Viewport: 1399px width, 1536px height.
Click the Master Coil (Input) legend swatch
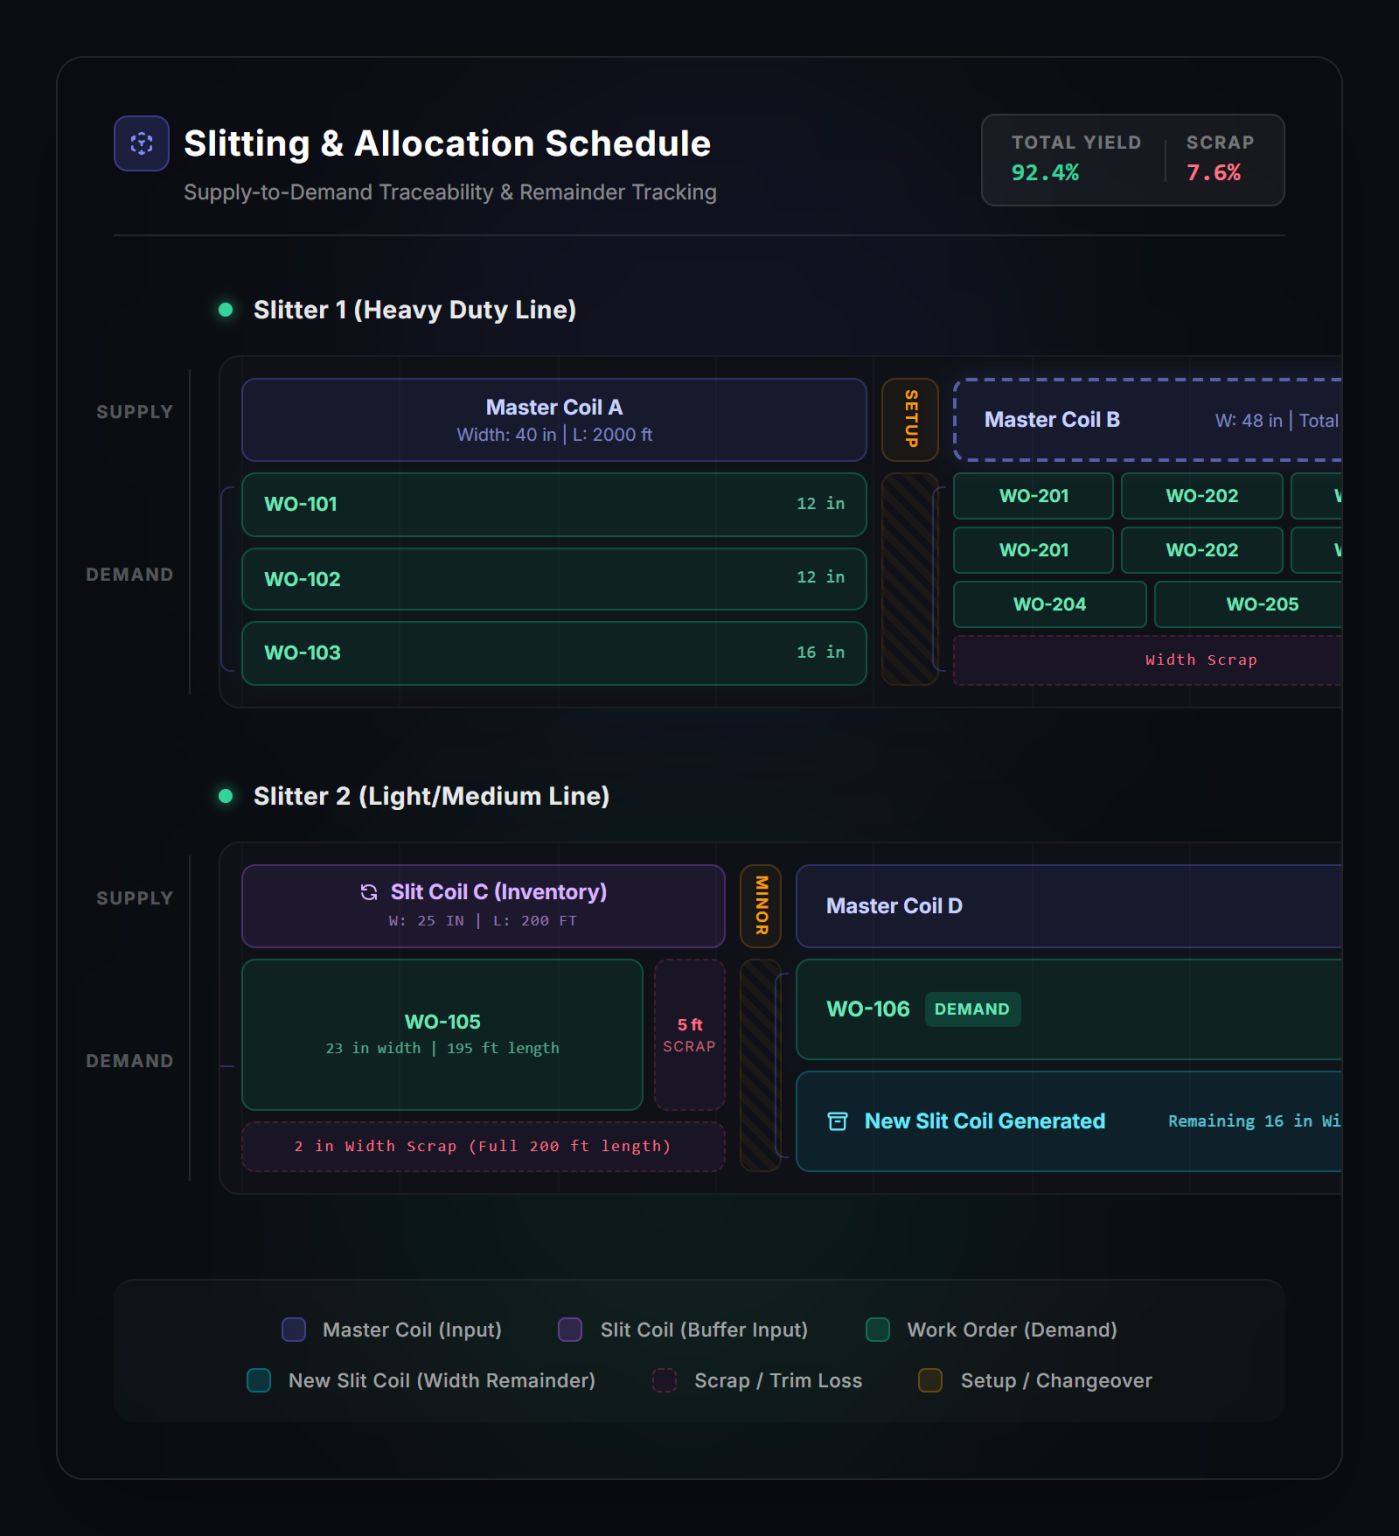pos(294,1329)
